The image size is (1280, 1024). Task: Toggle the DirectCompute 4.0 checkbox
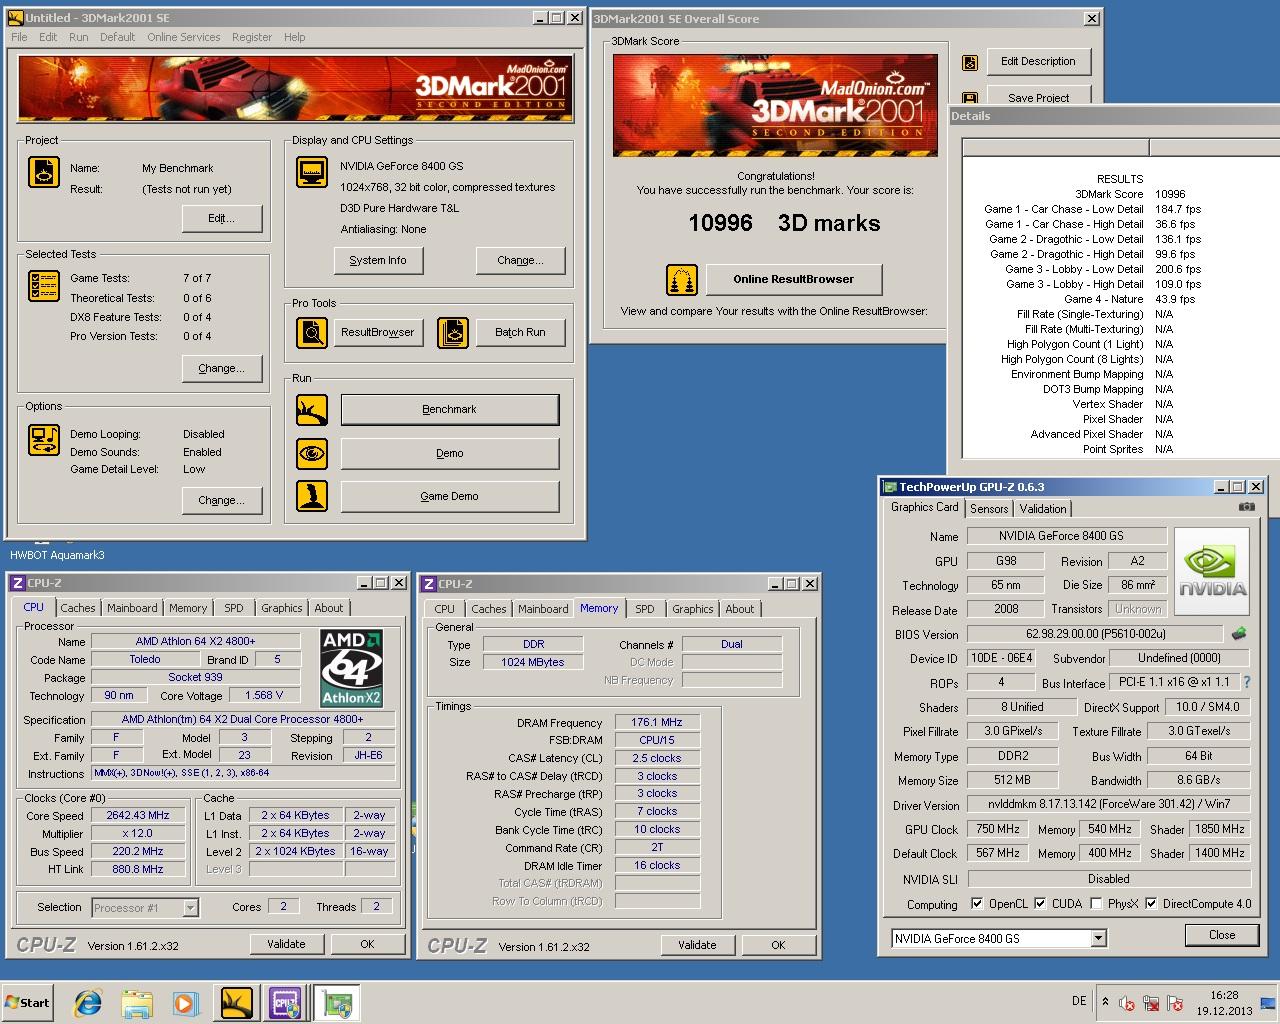(x=1151, y=904)
